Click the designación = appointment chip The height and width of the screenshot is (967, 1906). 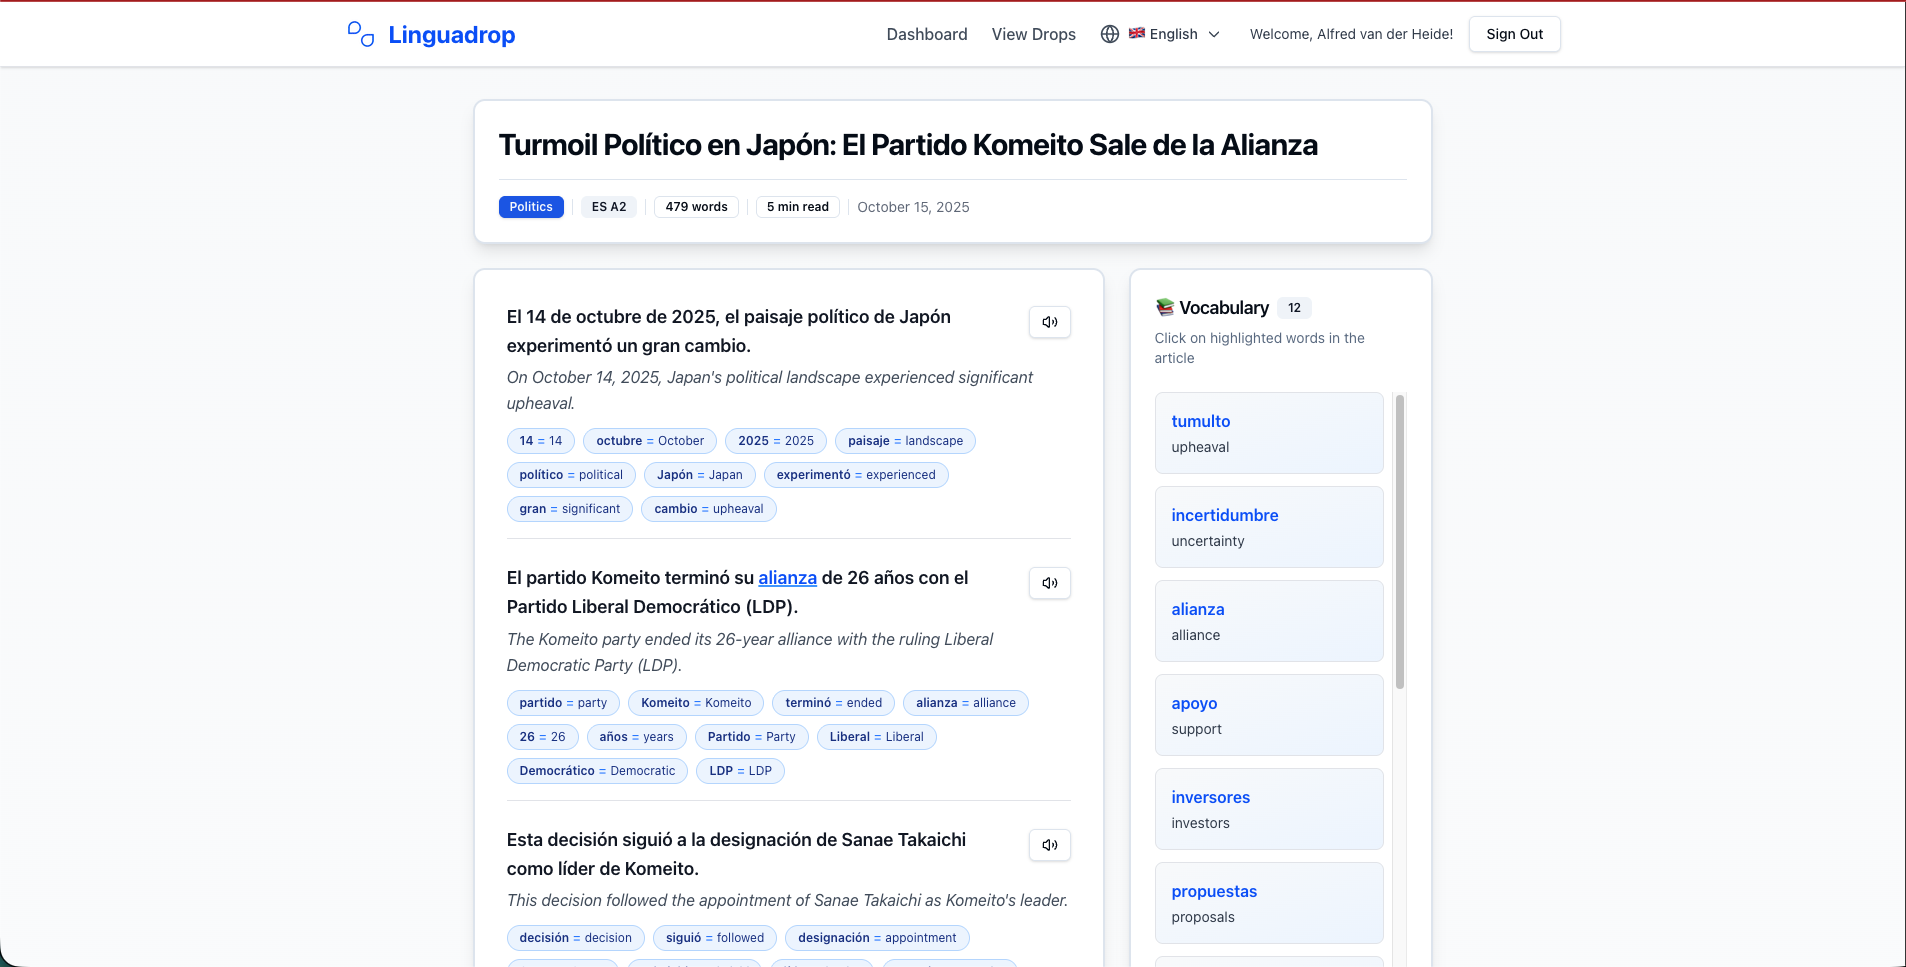point(877,938)
